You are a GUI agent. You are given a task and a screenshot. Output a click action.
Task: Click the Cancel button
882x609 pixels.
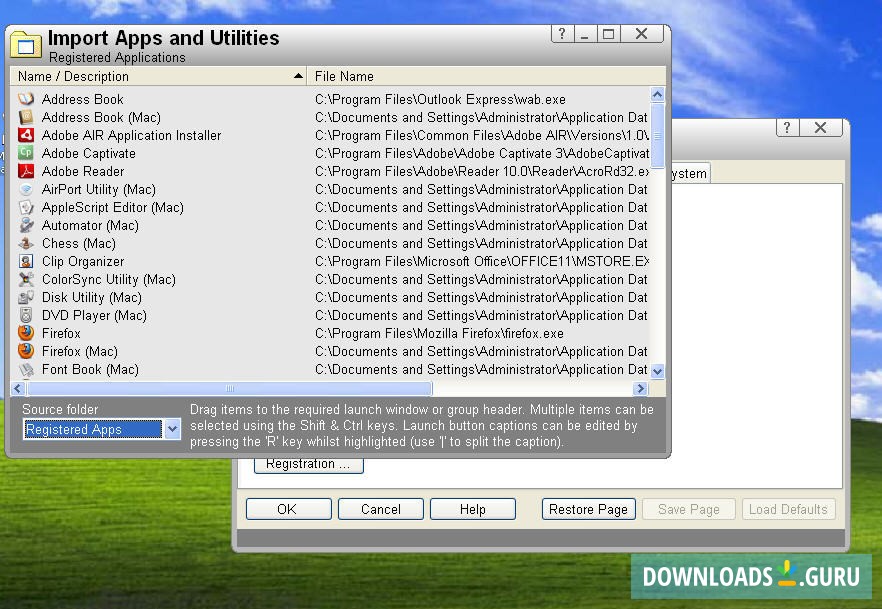380,509
